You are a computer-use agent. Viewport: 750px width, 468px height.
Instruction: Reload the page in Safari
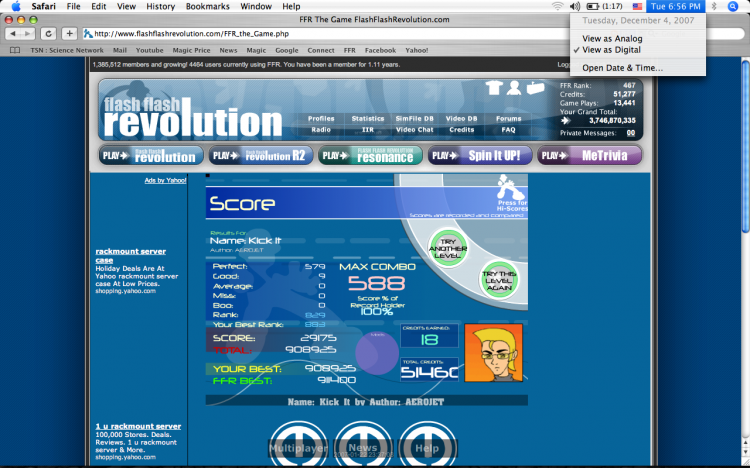(48, 33)
